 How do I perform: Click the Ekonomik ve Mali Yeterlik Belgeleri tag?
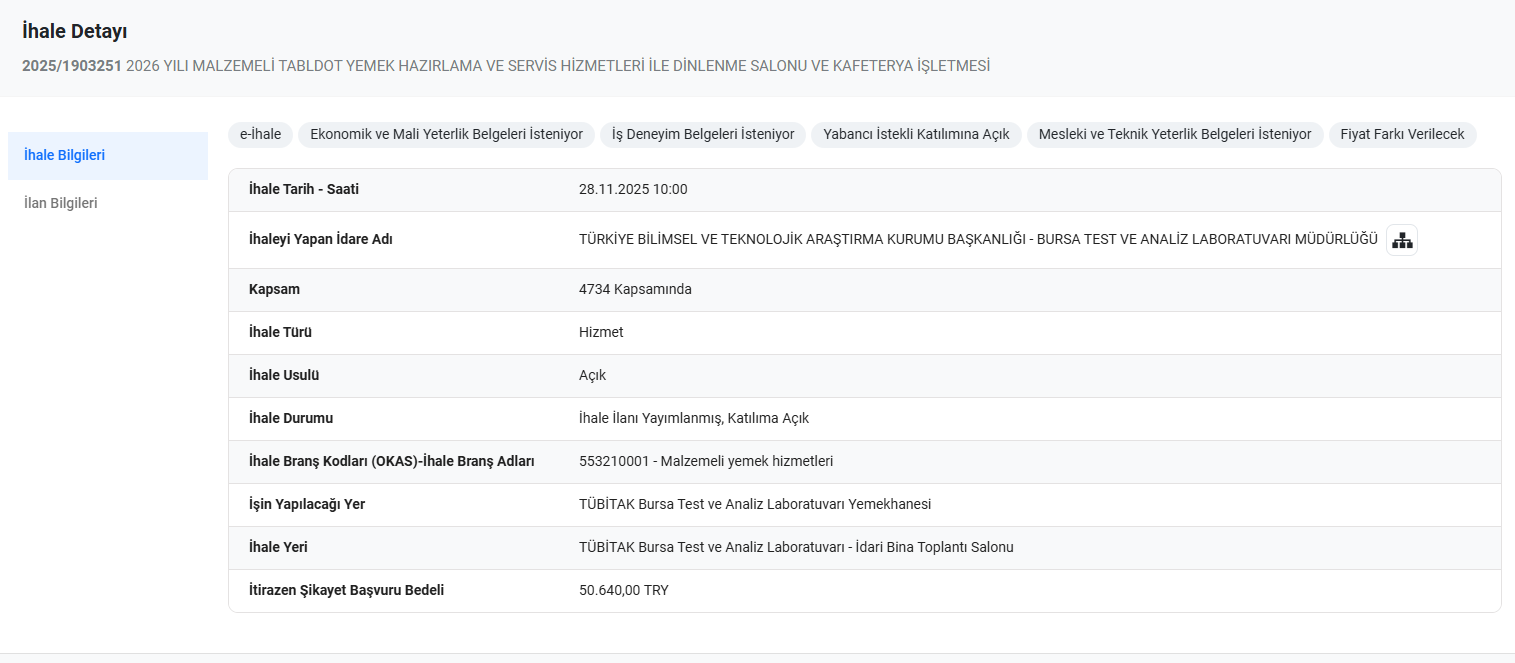coord(446,134)
